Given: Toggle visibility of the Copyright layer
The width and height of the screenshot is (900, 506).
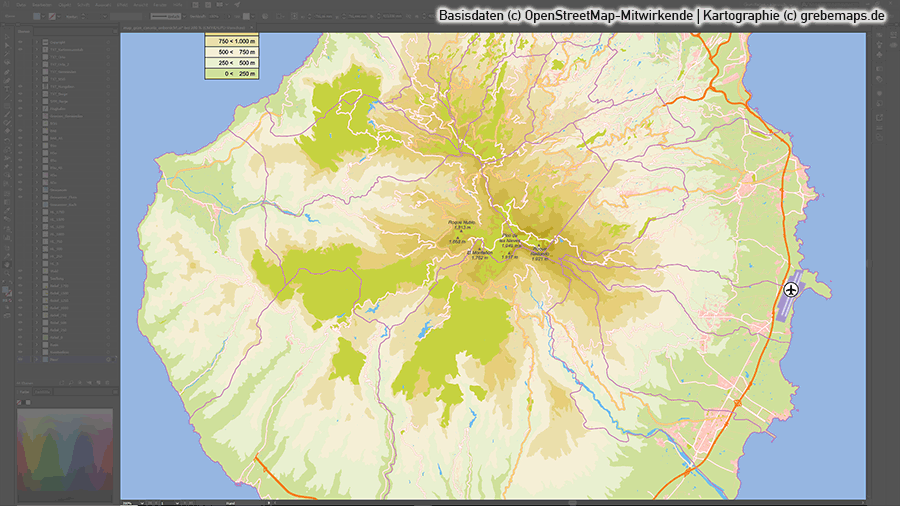Looking at the screenshot, I should click(x=20, y=41).
